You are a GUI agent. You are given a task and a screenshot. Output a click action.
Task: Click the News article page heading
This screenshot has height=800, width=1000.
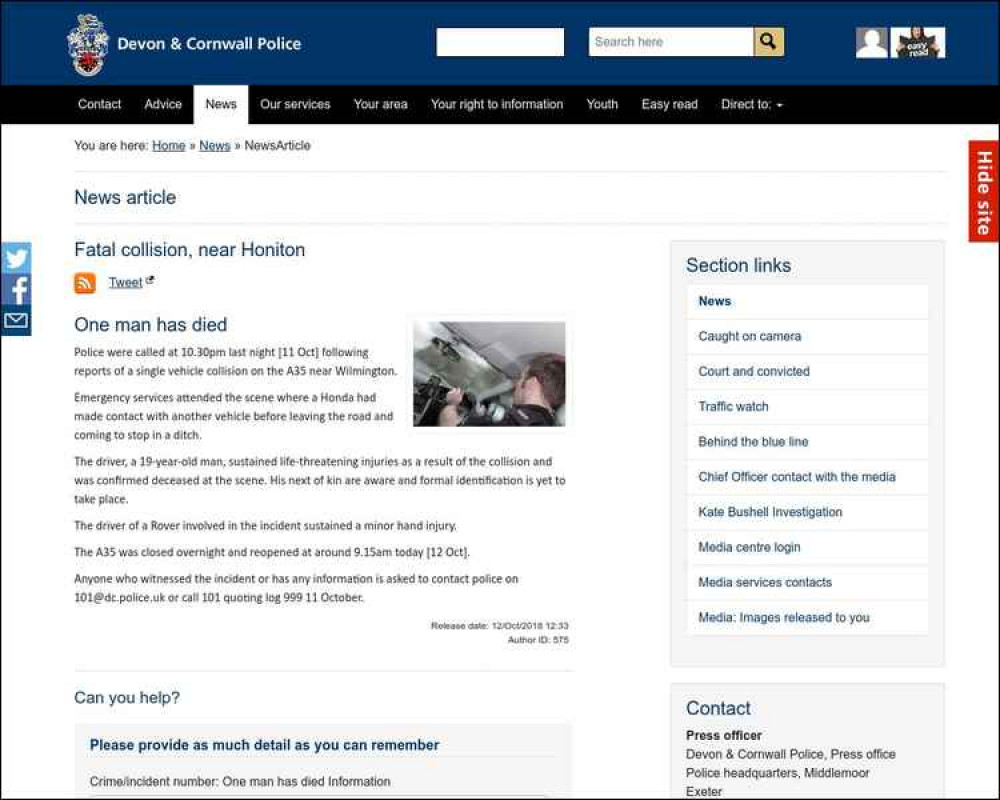tap(125, 197)
